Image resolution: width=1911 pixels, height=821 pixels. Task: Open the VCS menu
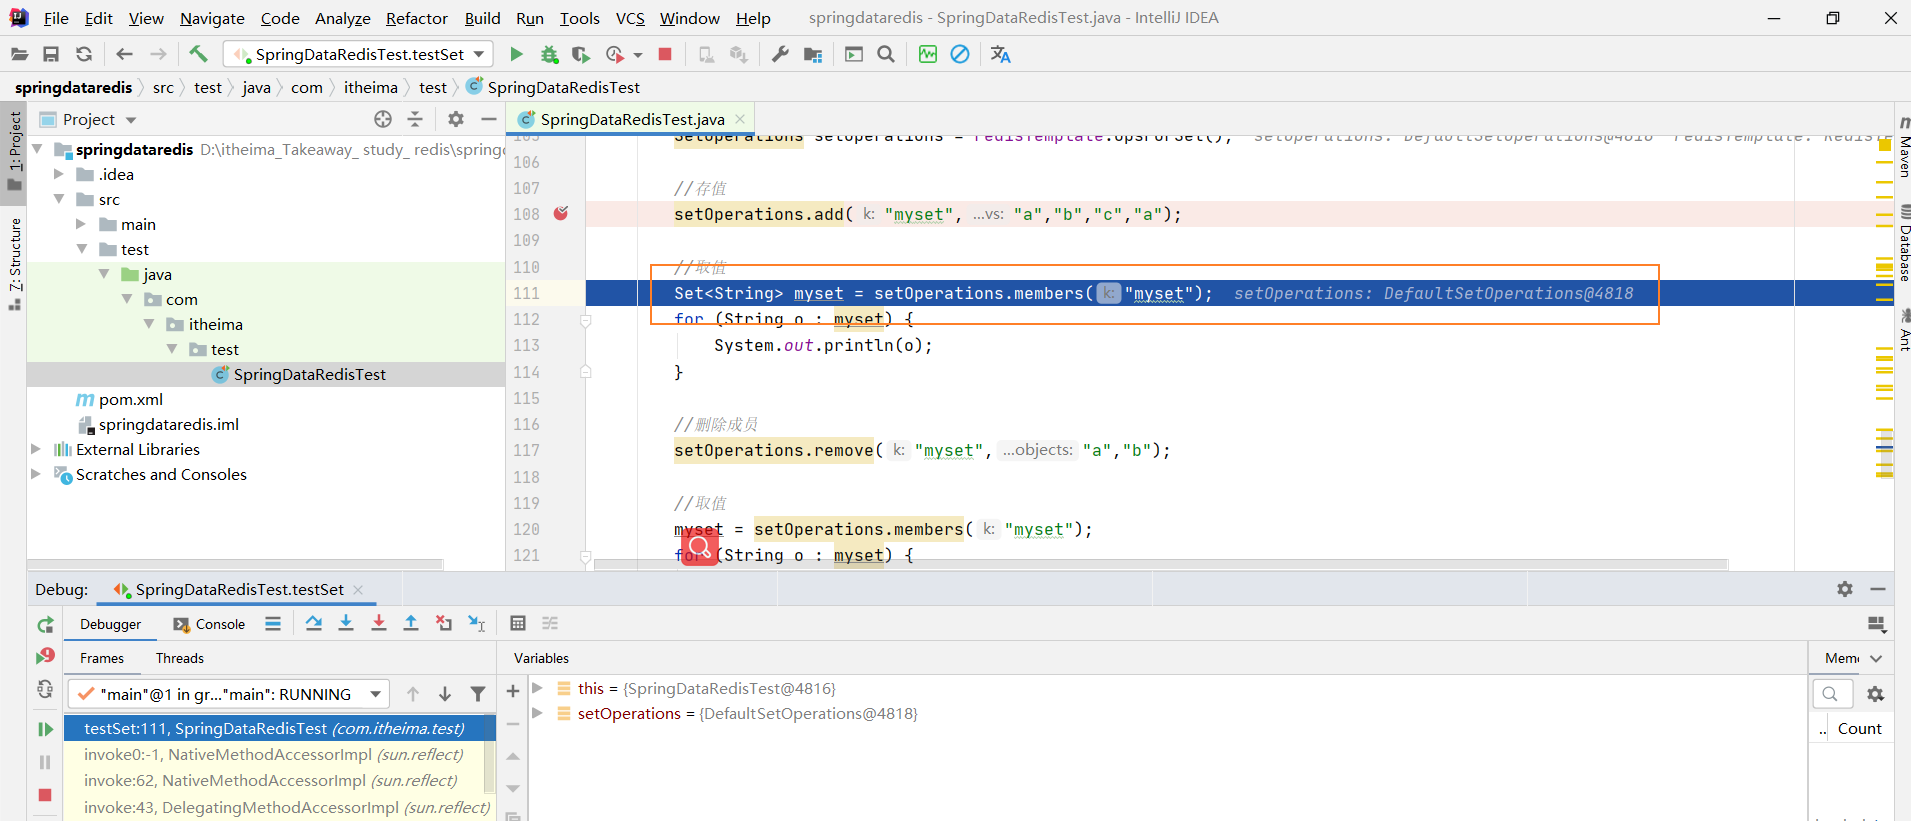click(630, 18)
